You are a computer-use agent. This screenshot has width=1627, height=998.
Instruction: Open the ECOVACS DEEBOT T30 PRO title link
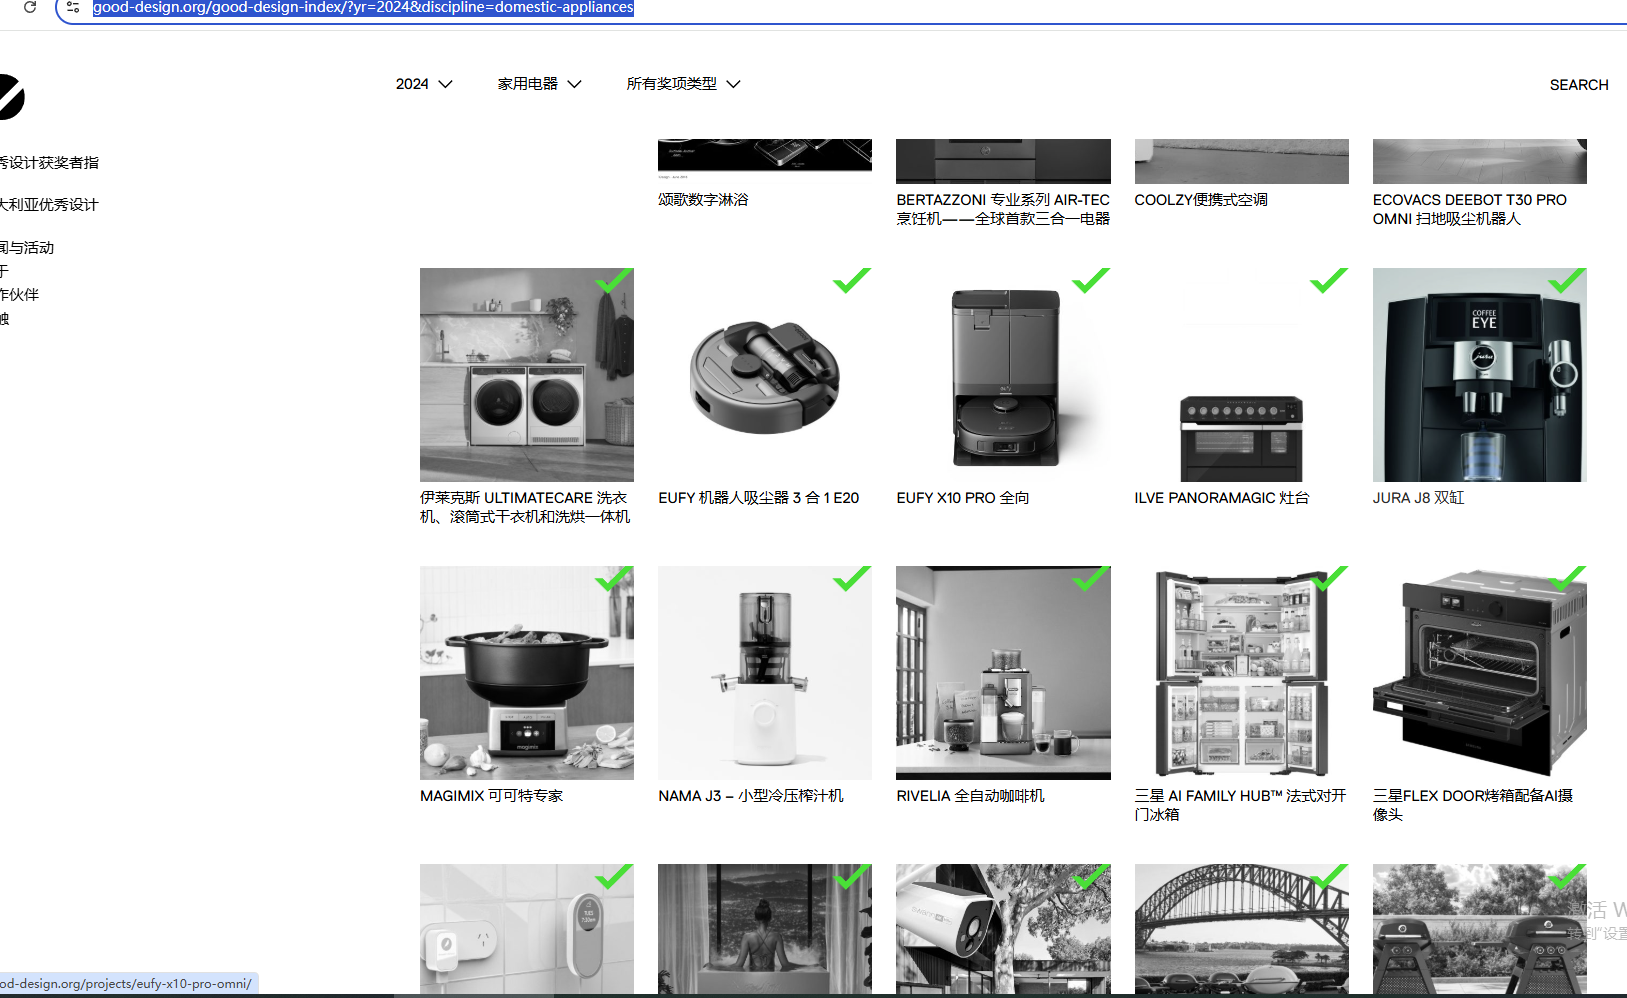pos(1470,209)
